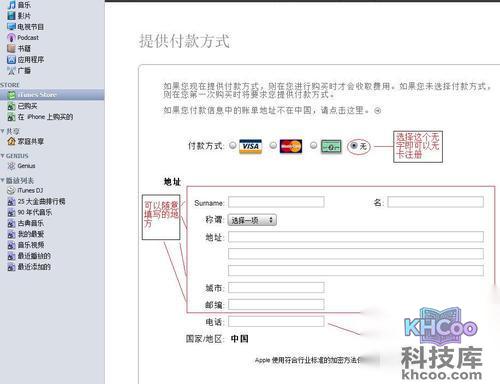Screen dimensions: 500x384
Task: Click the Surname input field
Action: point(276,202)
